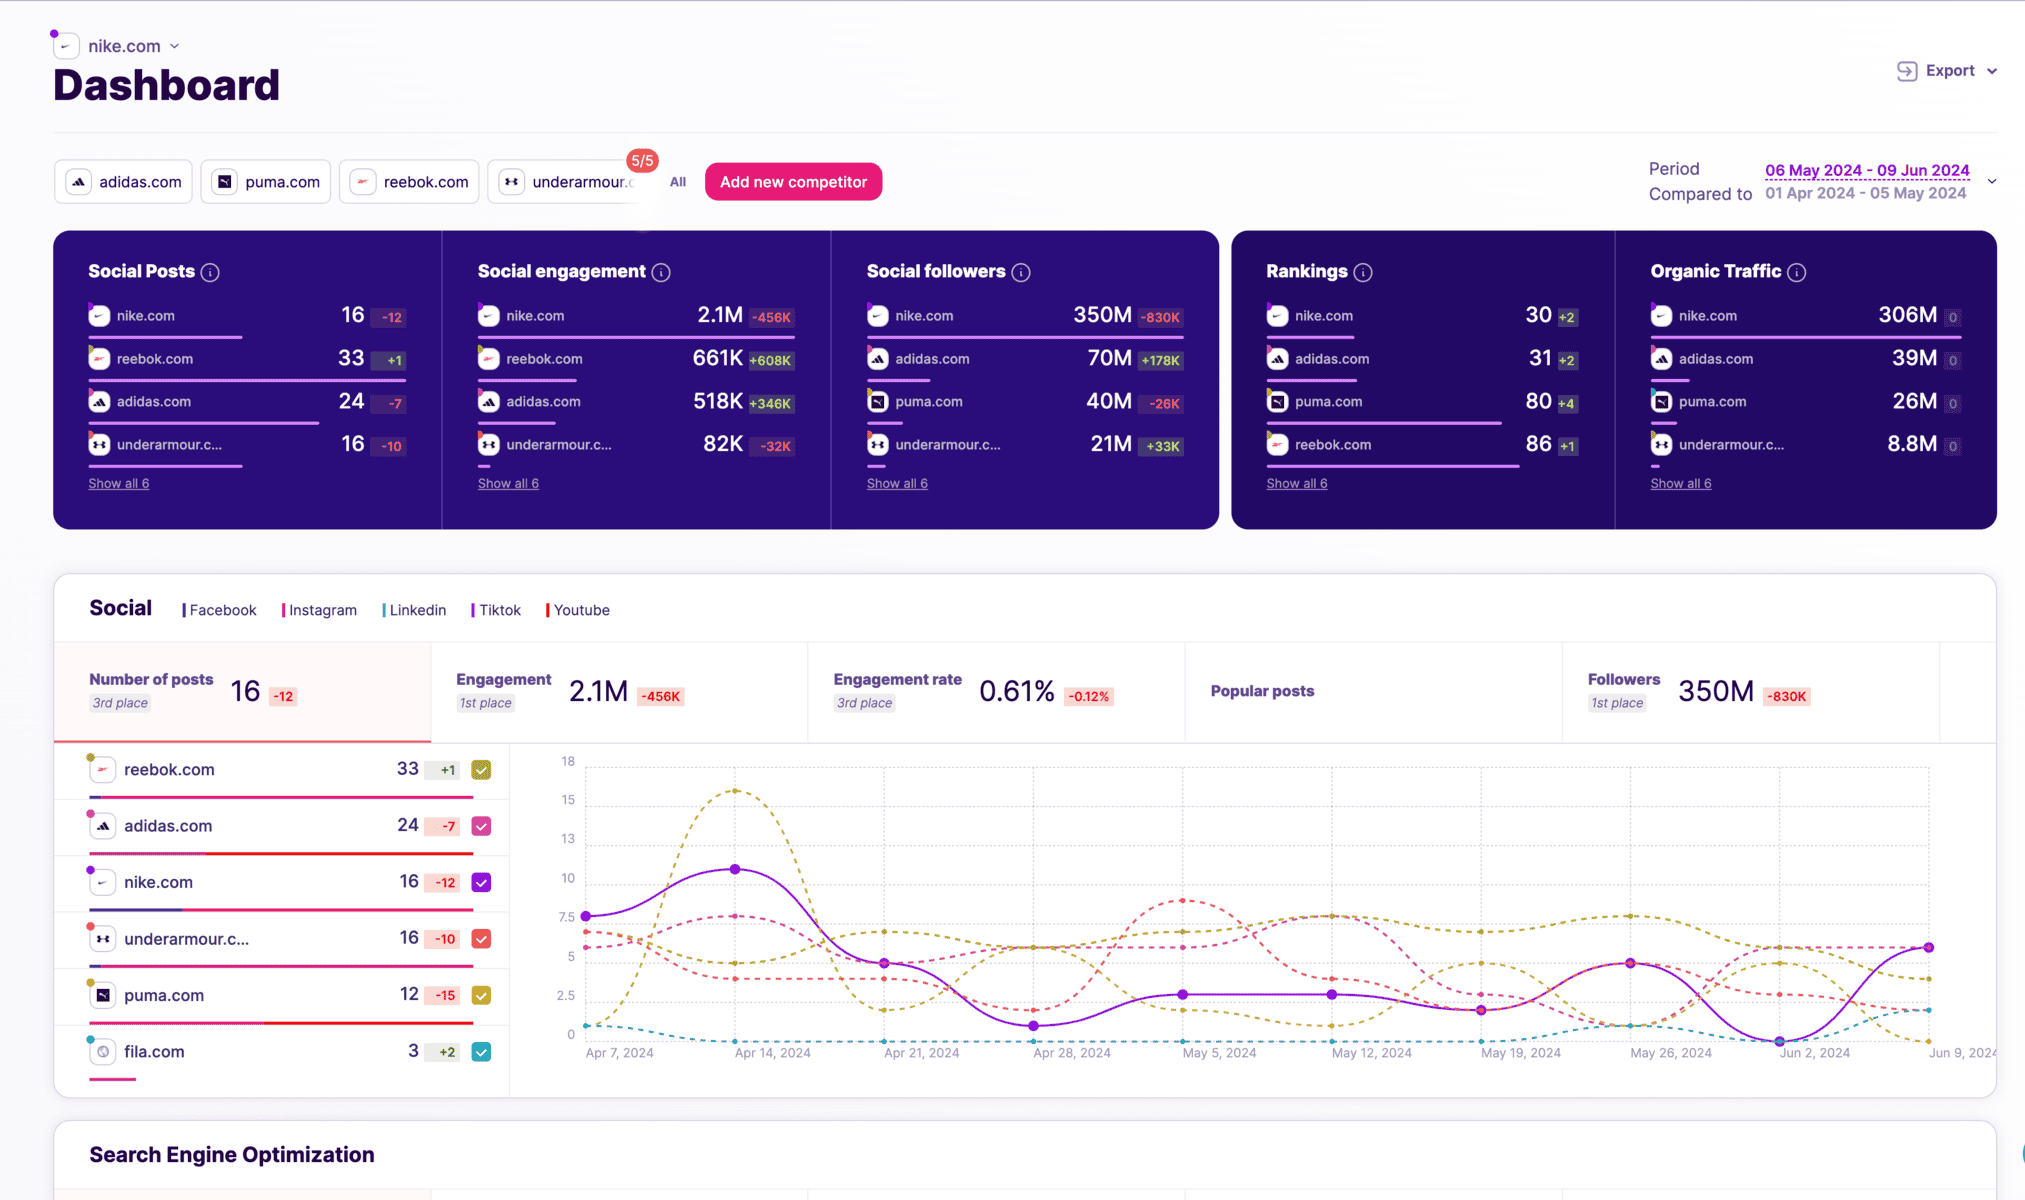The image size is (2025, 1200).
Task: Expand the period date range chevron
Action: click(x=1992, y=182)
